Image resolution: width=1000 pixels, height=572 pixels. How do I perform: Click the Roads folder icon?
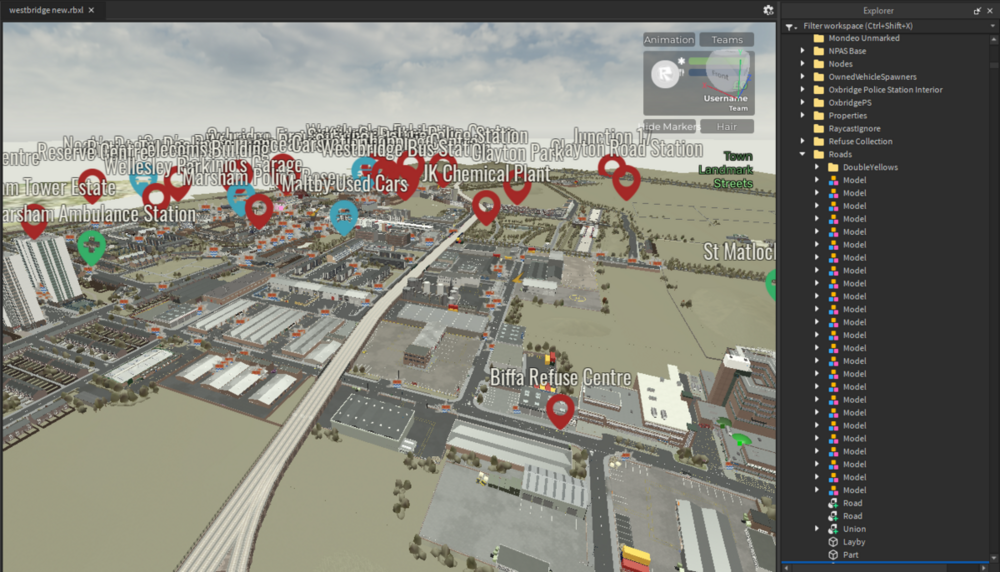tap(819, 154)
